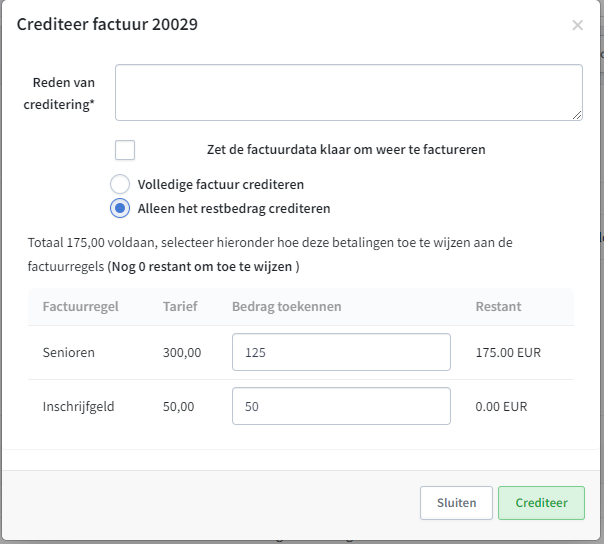The image size is (604, 544).
Task: Click the Reden van creditering text area
Action: [349, 92]
